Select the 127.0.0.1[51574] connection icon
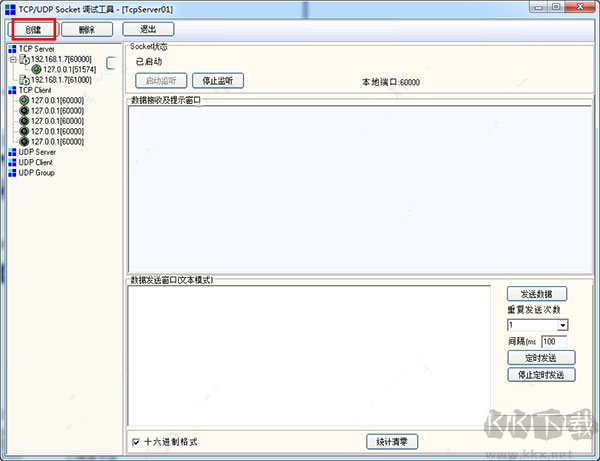Image resolution: width=600 pixels, height=461 pixels. click(36, 69)
